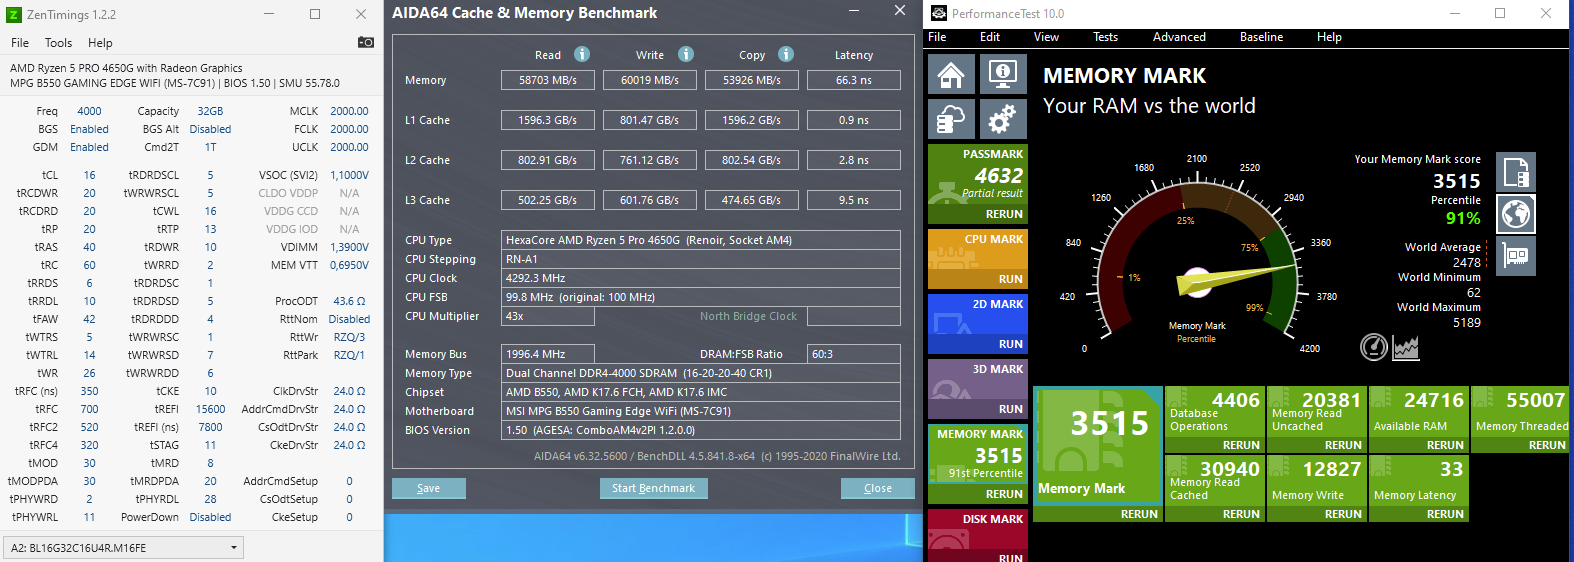Click the Memory Latency field 66.3 ns
The width and height of the screenshot is (1574, 562).
click(x=854, y=80)
